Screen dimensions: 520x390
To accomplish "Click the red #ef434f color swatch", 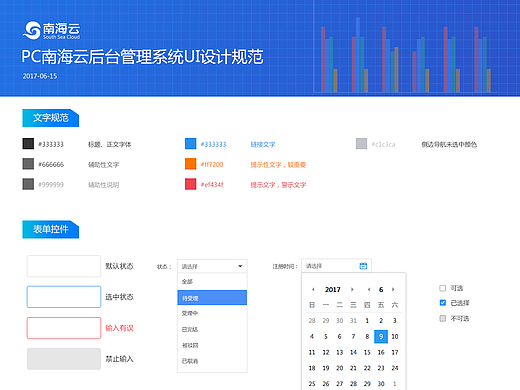I will click(191, 184).
